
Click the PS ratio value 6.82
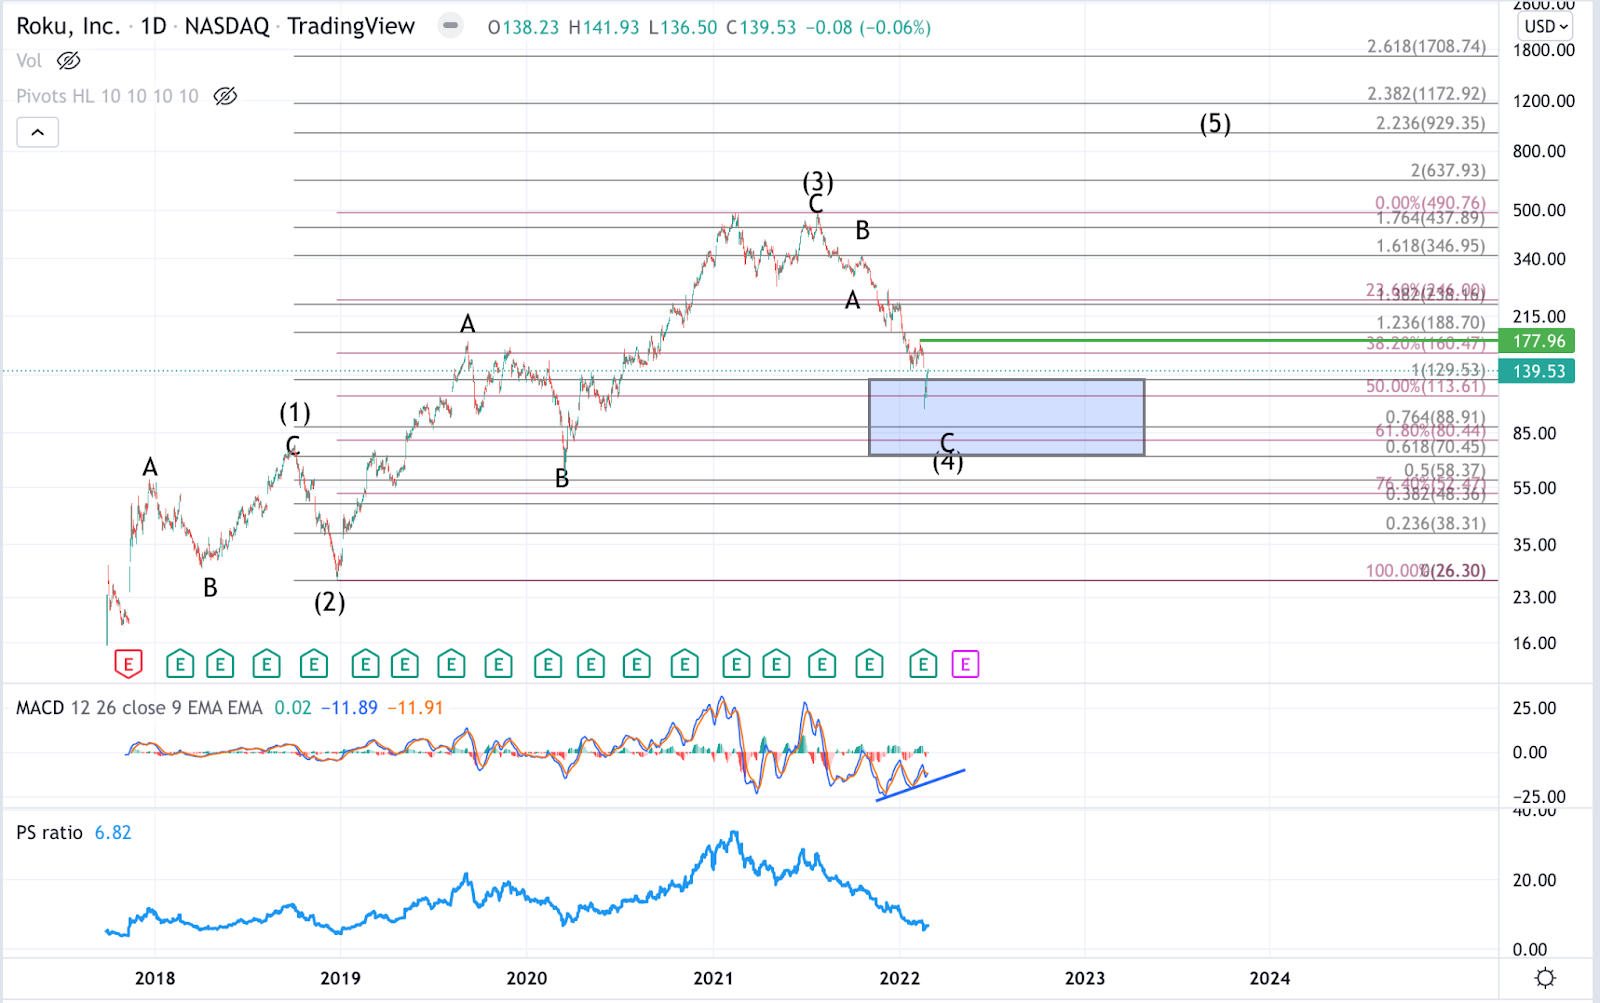(x=113, y=833)
